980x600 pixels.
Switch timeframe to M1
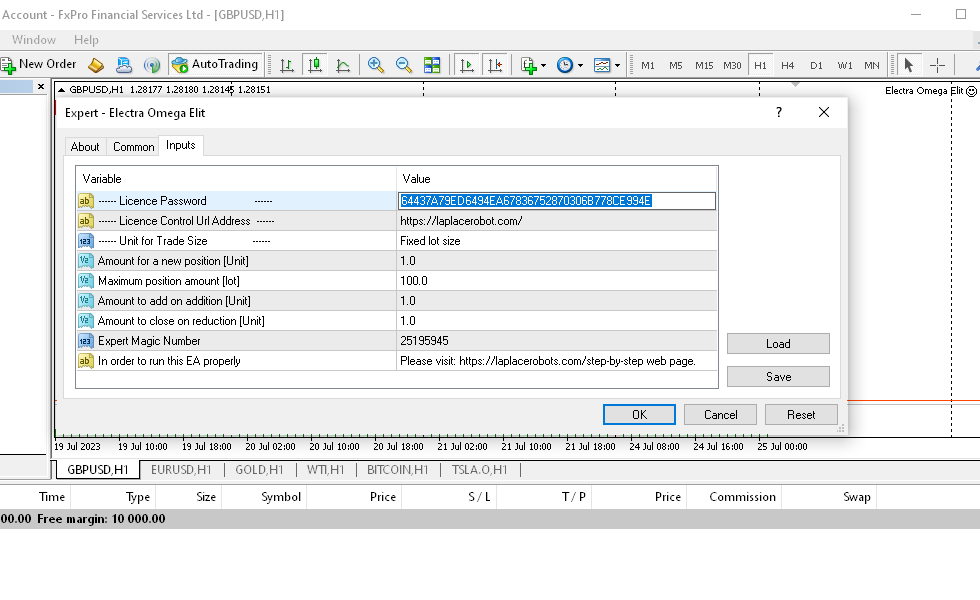coord(648,65)
